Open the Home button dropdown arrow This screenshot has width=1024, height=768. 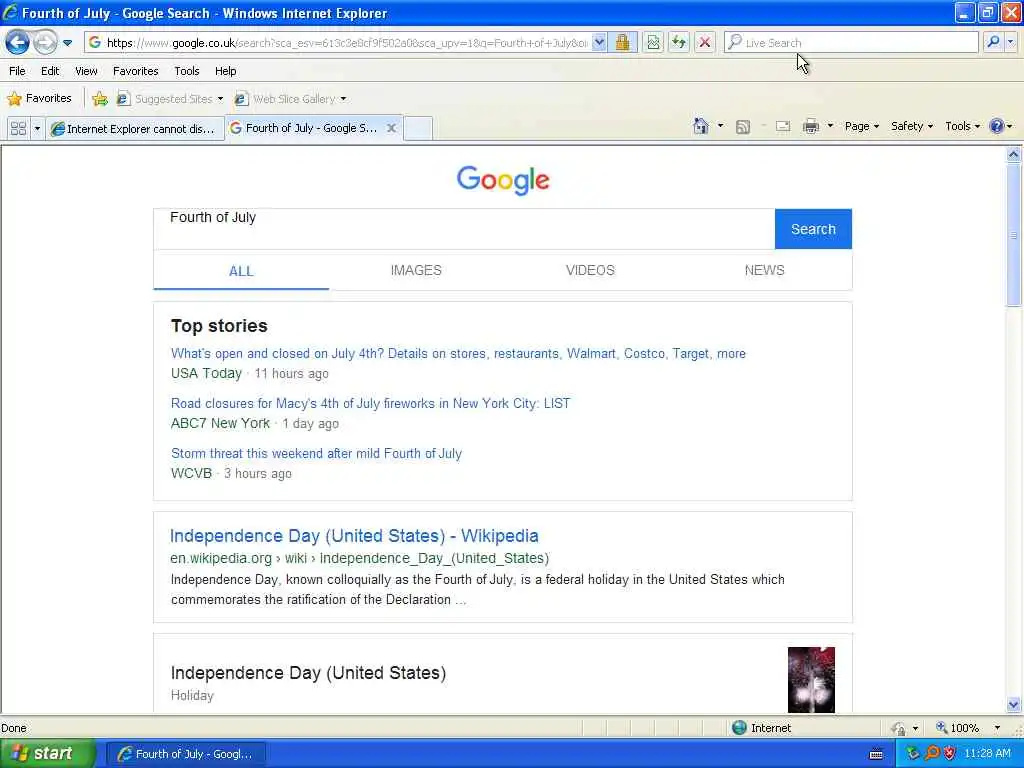[720, 126]
